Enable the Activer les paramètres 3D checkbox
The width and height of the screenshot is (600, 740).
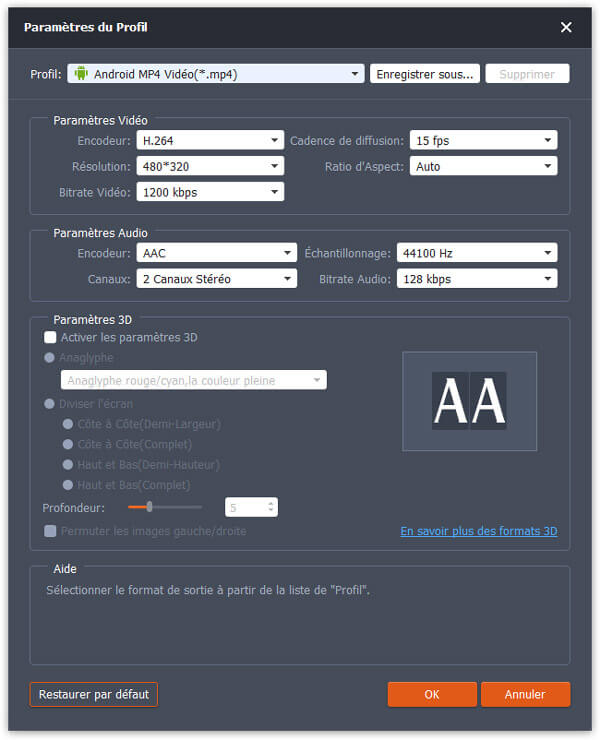(50, 338)
